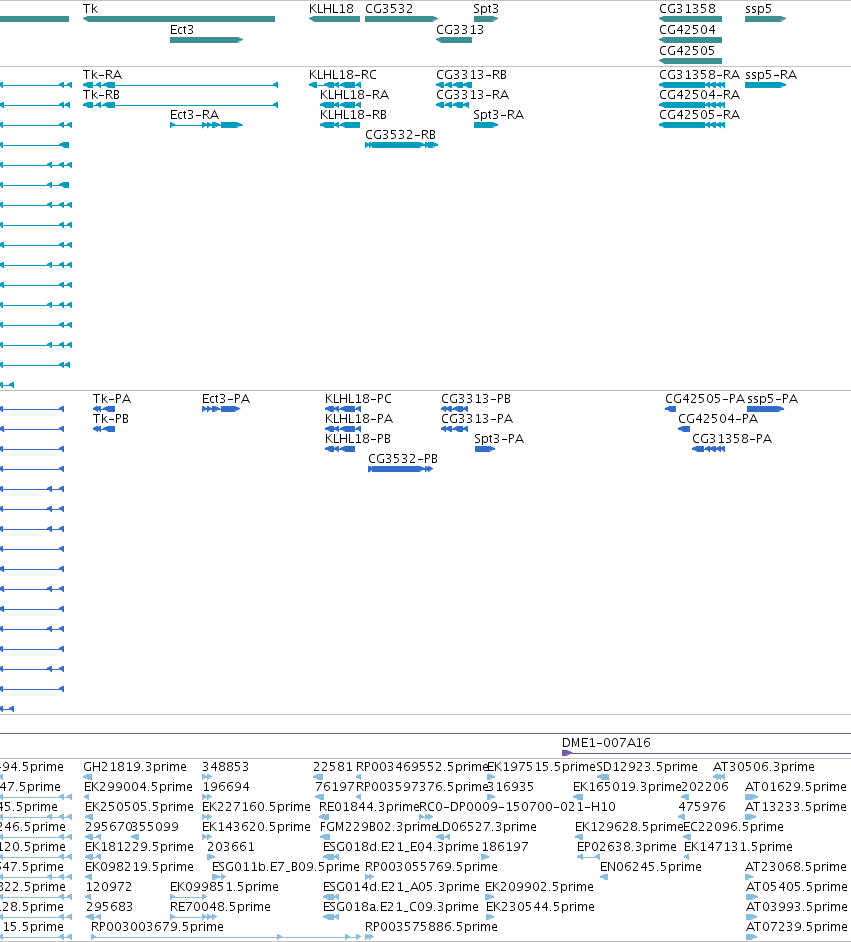Image resolution: width=851 pixels, height=942 pixels.
Task: Click the Tk-PB protein label
Action: (x=111, y=419)
